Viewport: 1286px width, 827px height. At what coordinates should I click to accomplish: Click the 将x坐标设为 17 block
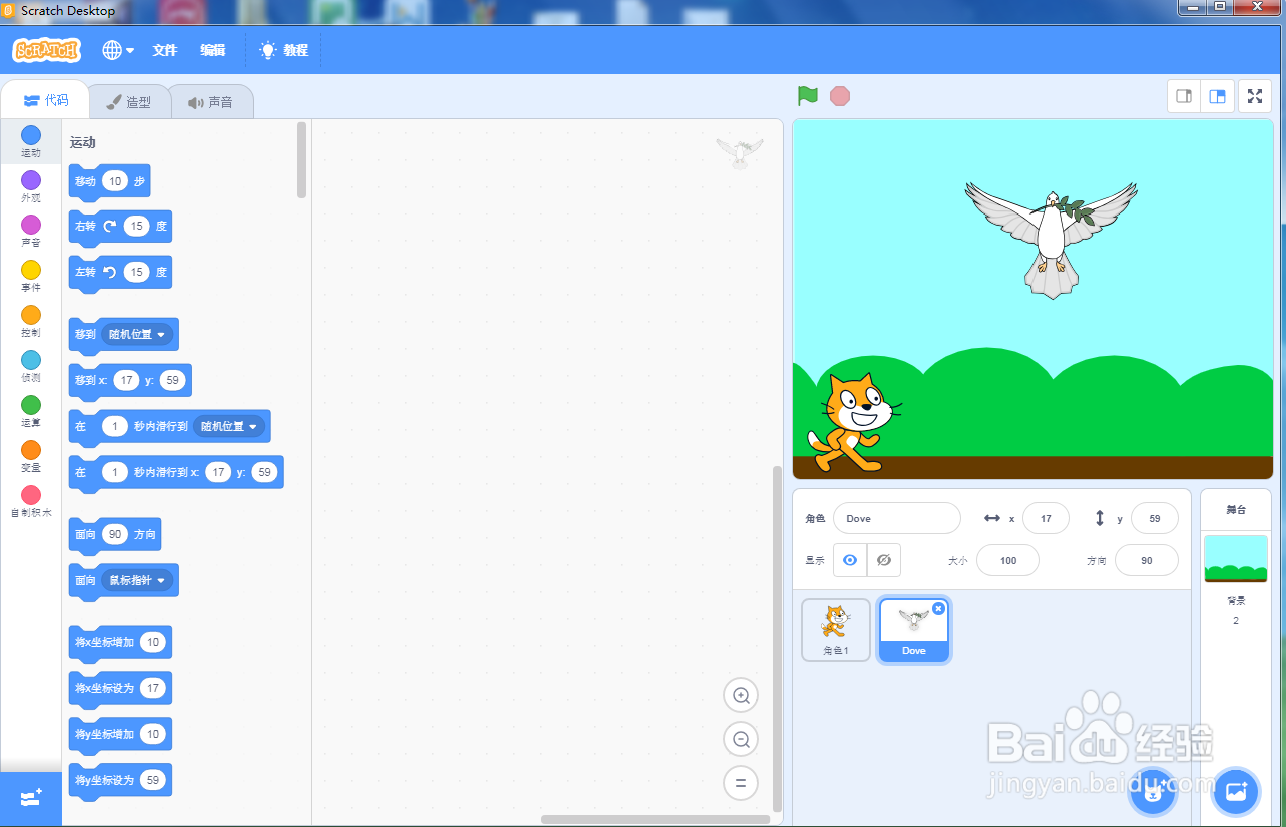pos(120,689)
